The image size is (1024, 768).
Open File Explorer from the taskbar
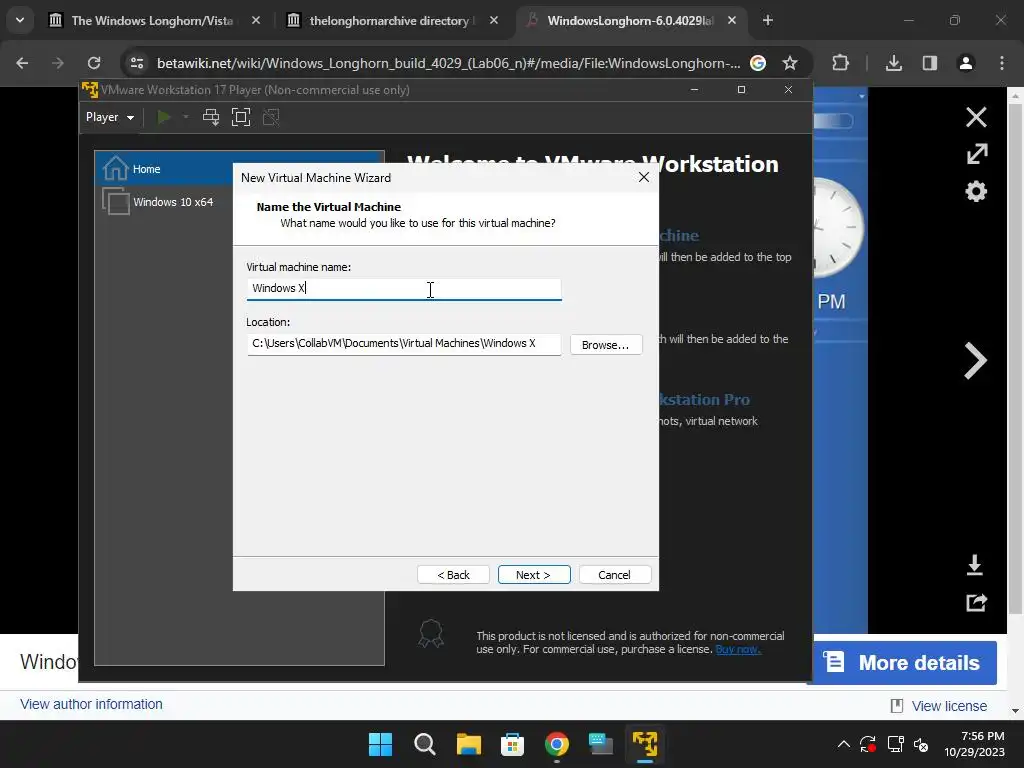[x=469, y=744]
